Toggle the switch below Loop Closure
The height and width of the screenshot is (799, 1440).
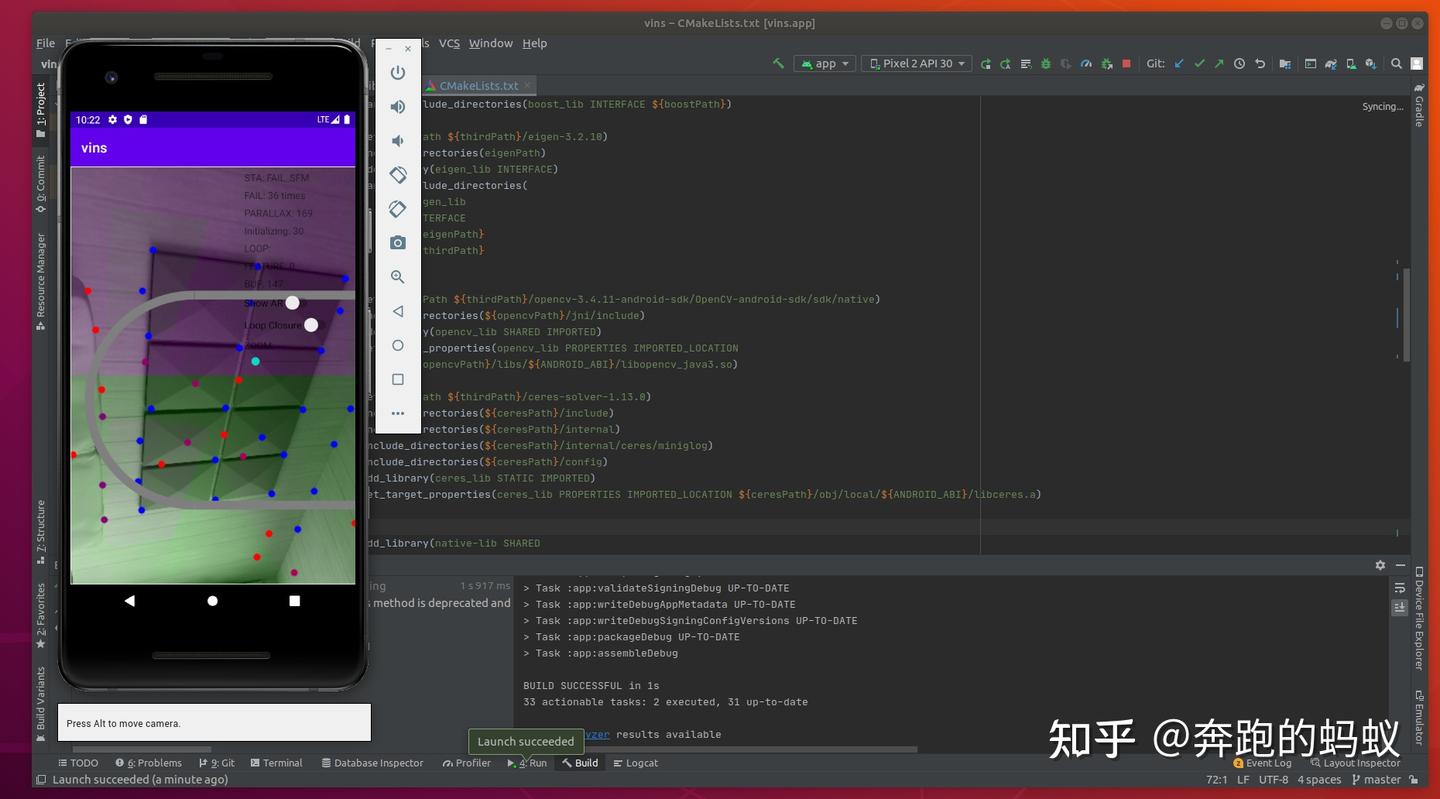(x=255, y=361)
